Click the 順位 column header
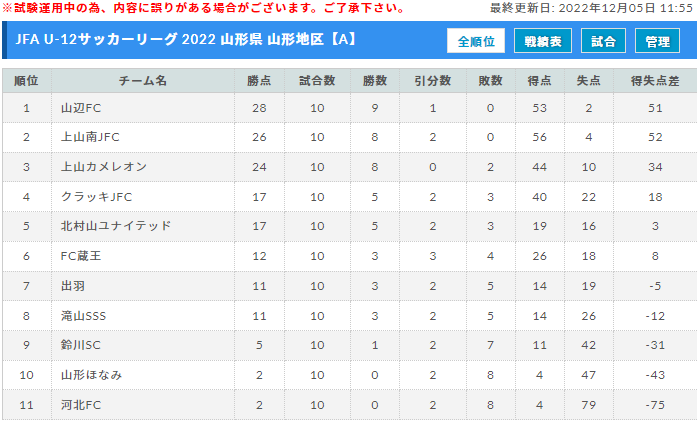697x421 pixels. tap(27, 80)
